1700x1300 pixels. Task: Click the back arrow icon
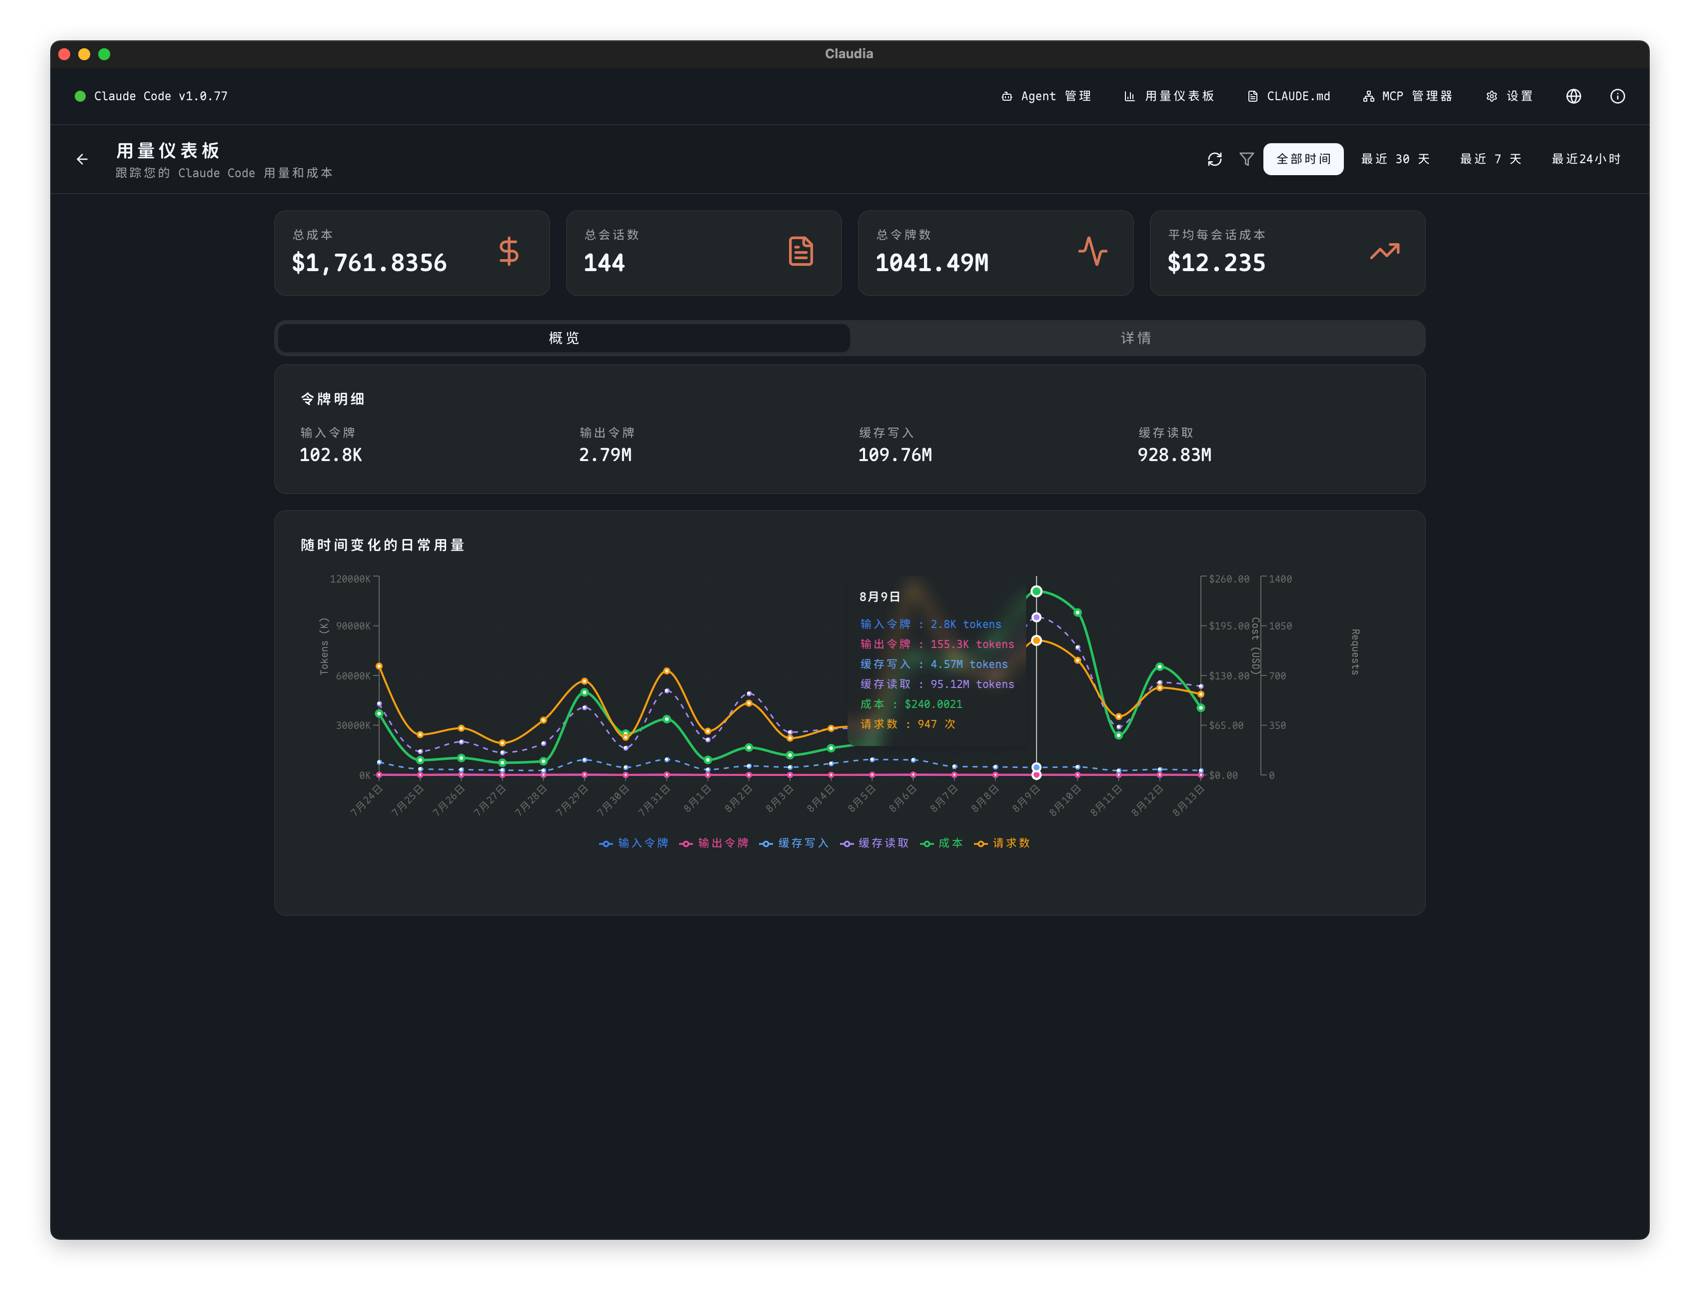pos(82,159)
